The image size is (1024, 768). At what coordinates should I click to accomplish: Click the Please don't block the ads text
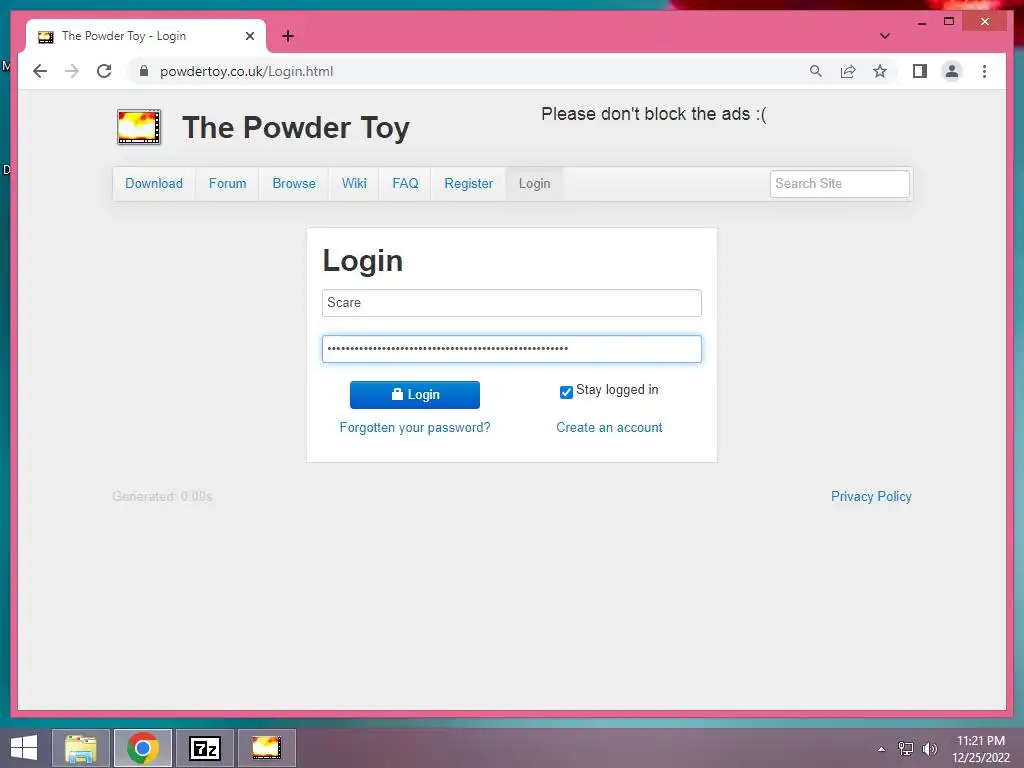click(x=653, y=114)
